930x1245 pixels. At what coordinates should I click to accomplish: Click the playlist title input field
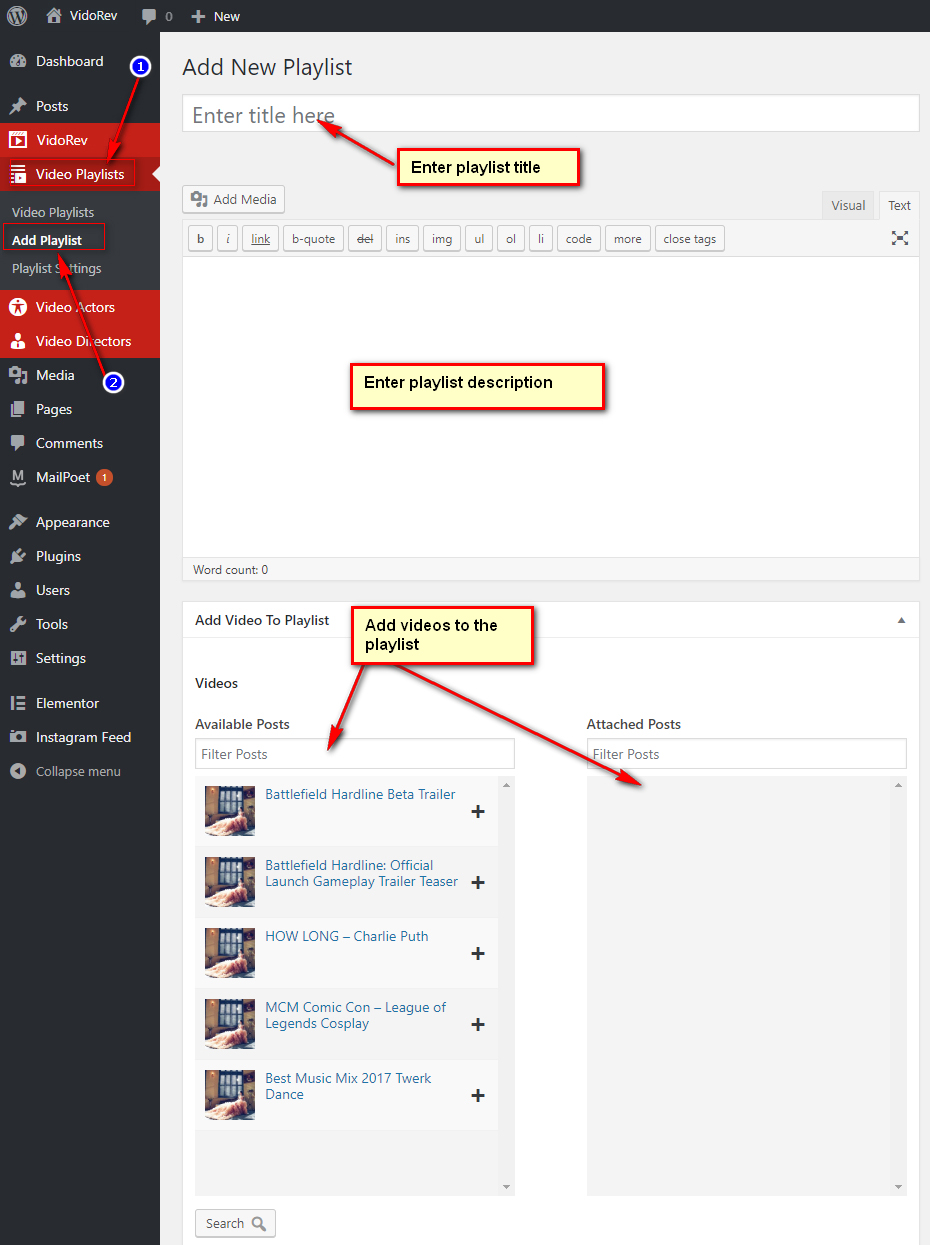point(550,114)
